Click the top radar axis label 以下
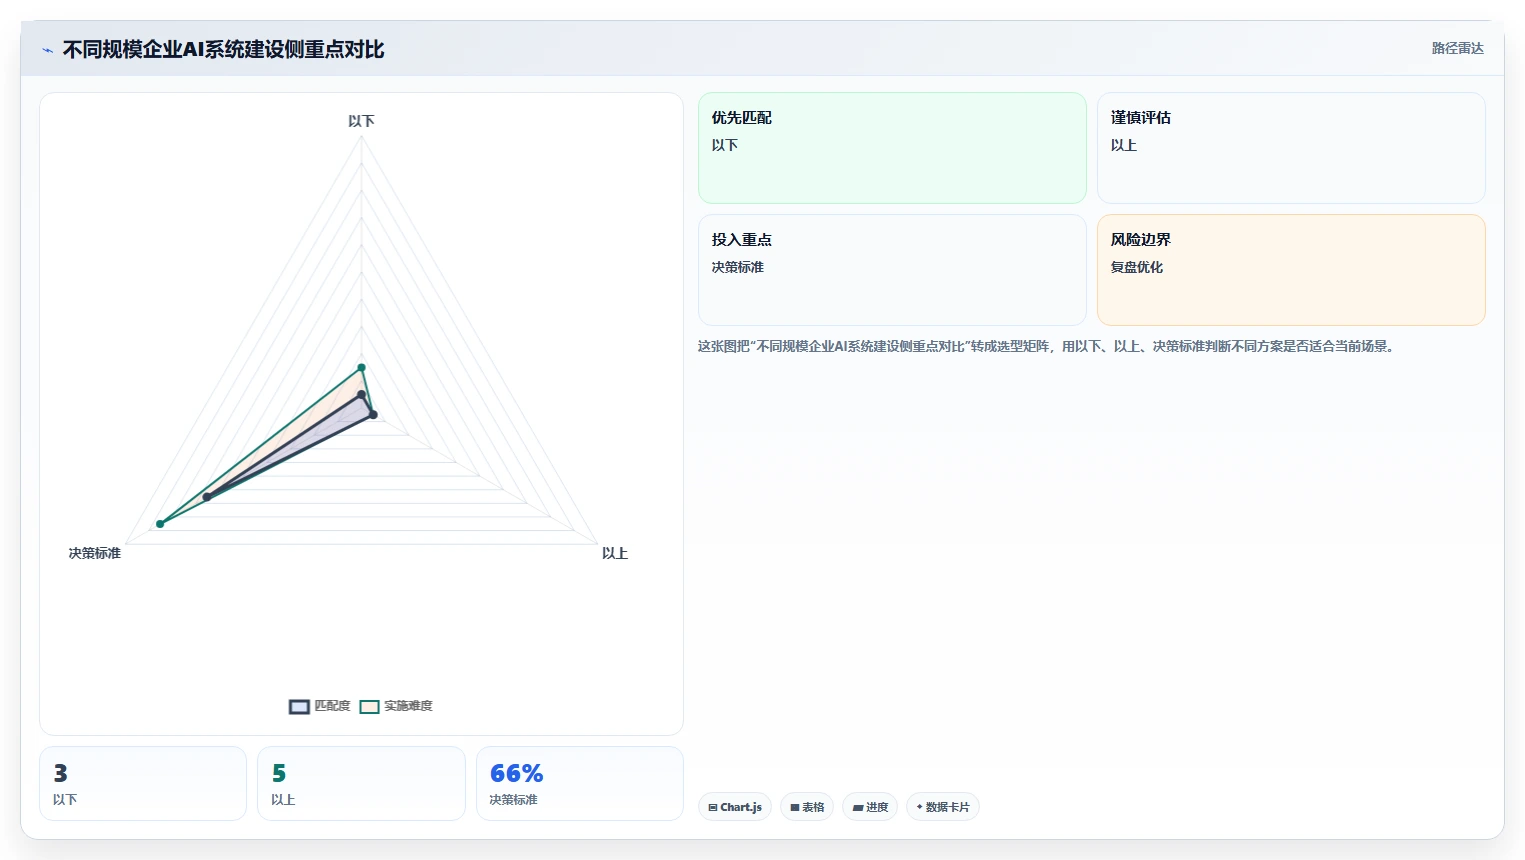The width and height of the screenshot is (1525, 860). click(x=361, y=121)
